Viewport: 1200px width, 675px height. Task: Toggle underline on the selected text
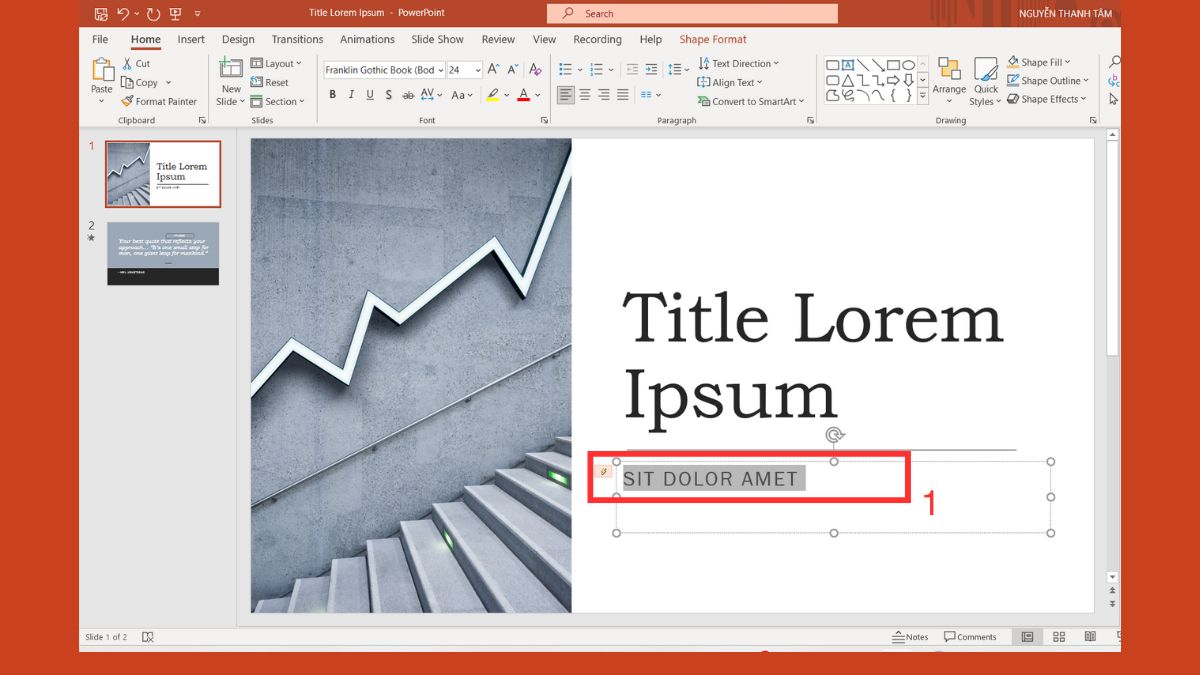369,94
